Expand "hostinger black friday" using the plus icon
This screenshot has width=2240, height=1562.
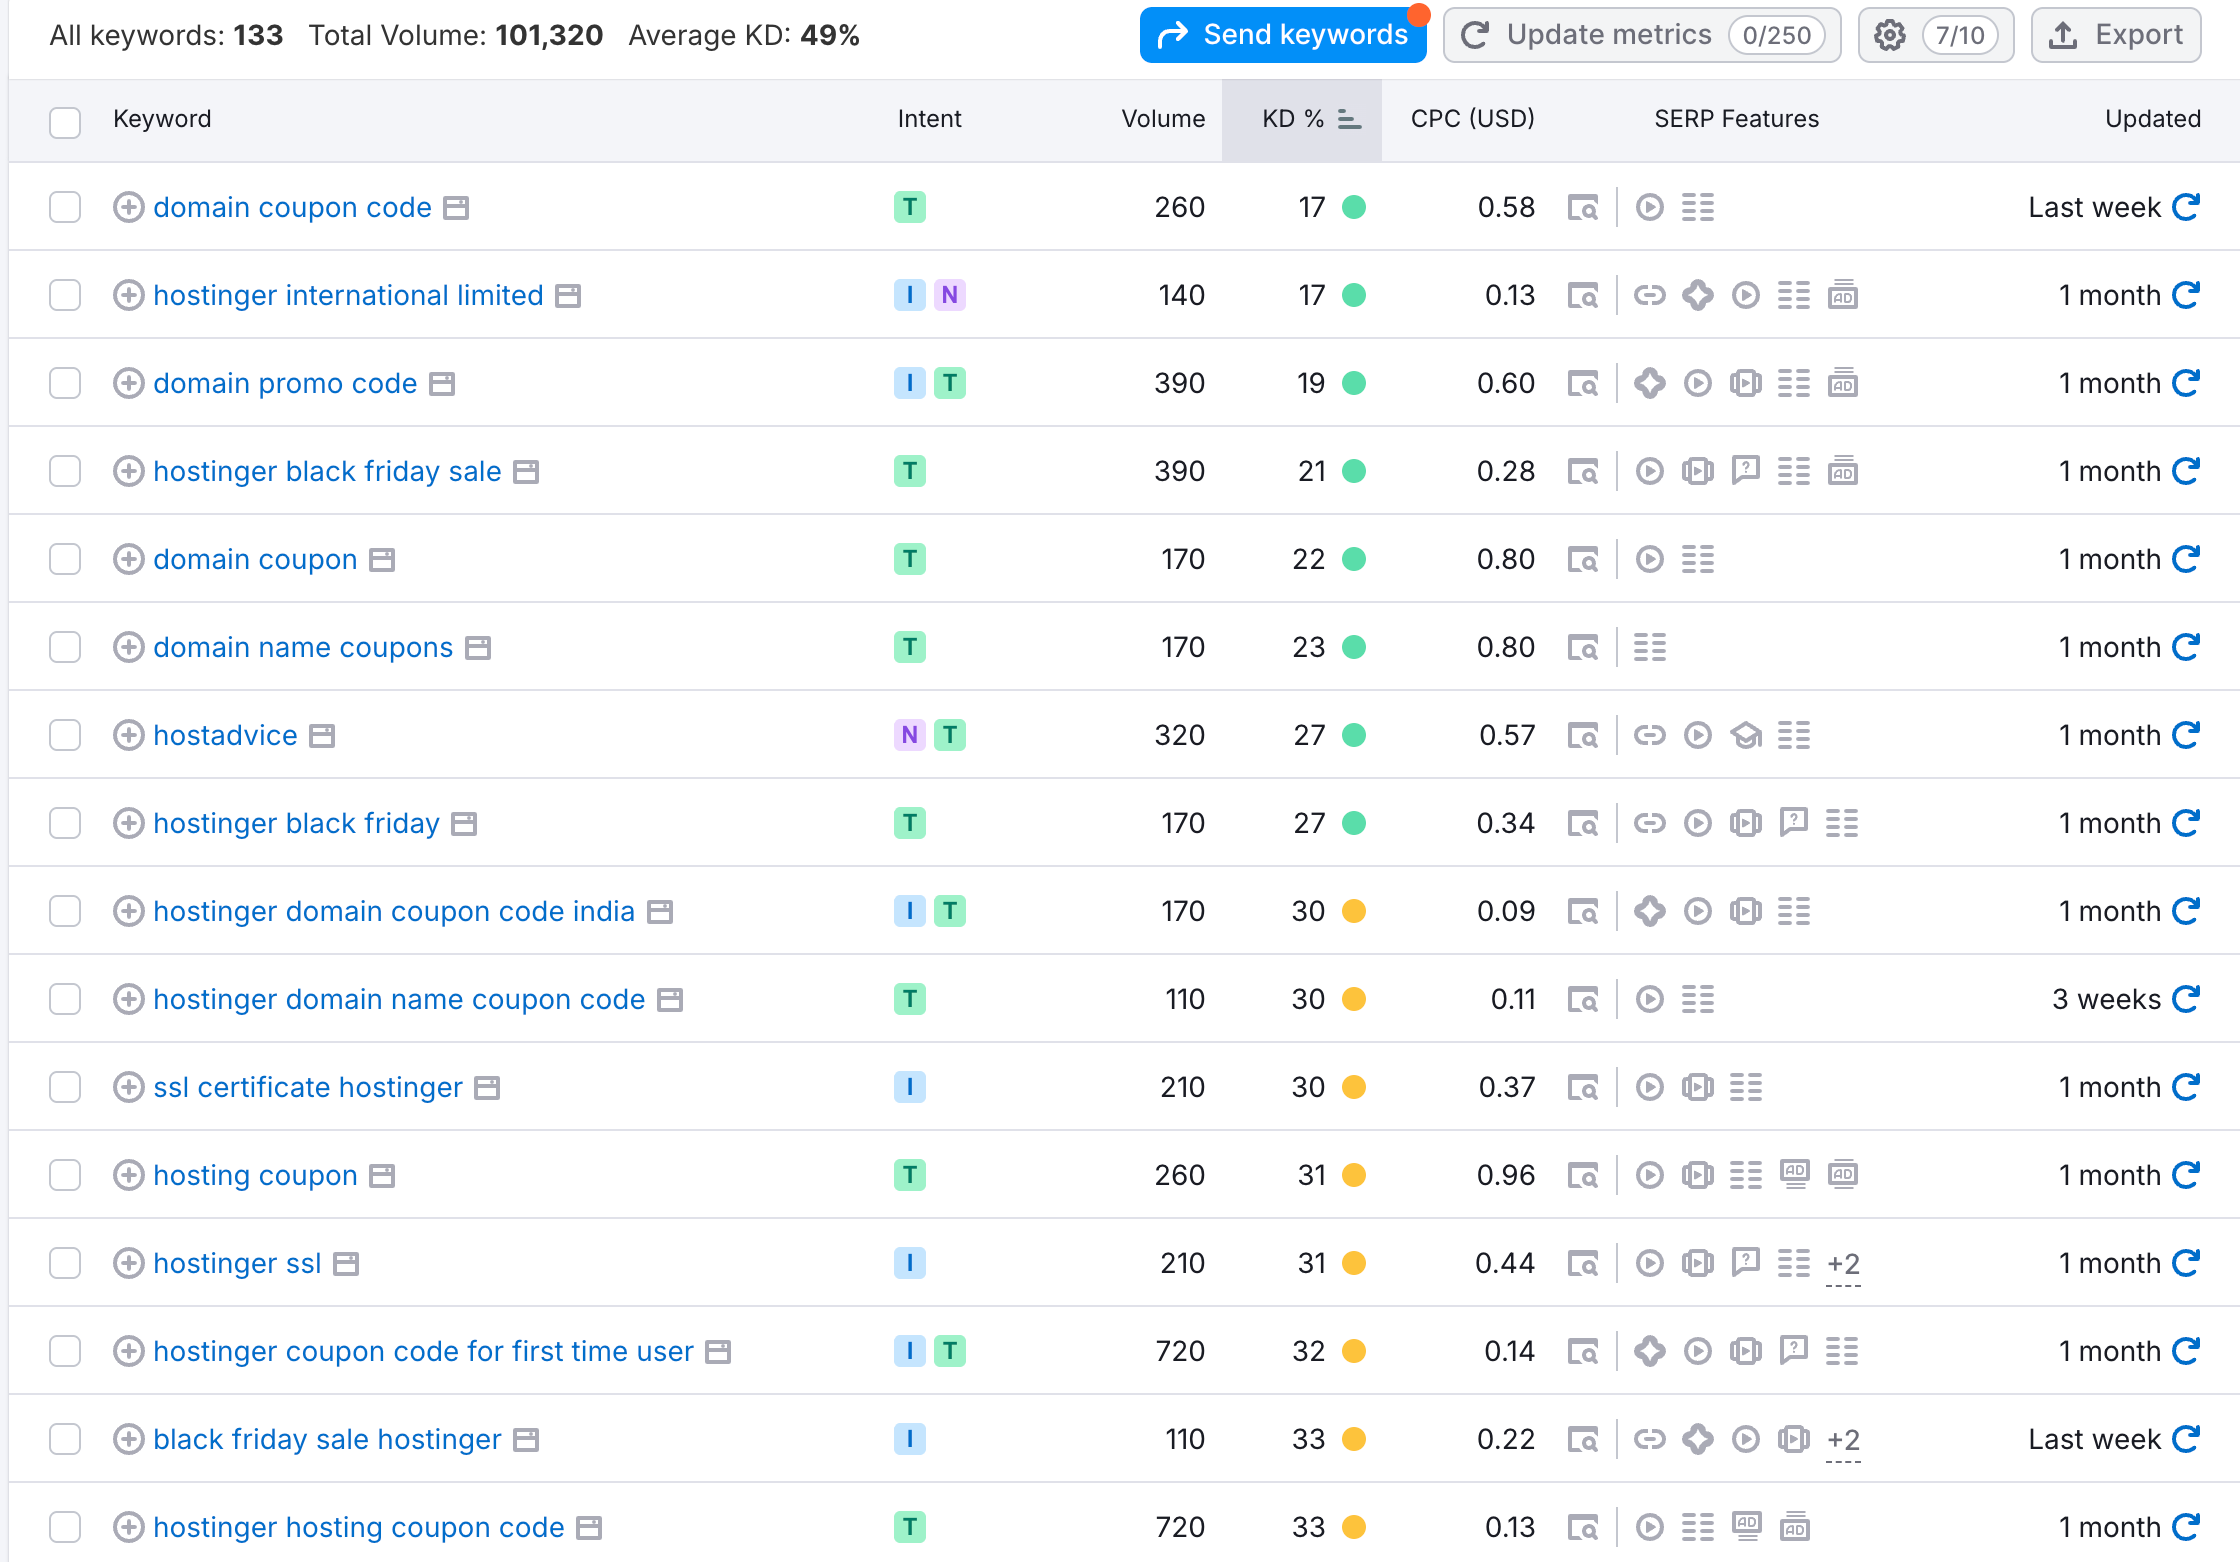pyautogui.click(x=129, y=822)
